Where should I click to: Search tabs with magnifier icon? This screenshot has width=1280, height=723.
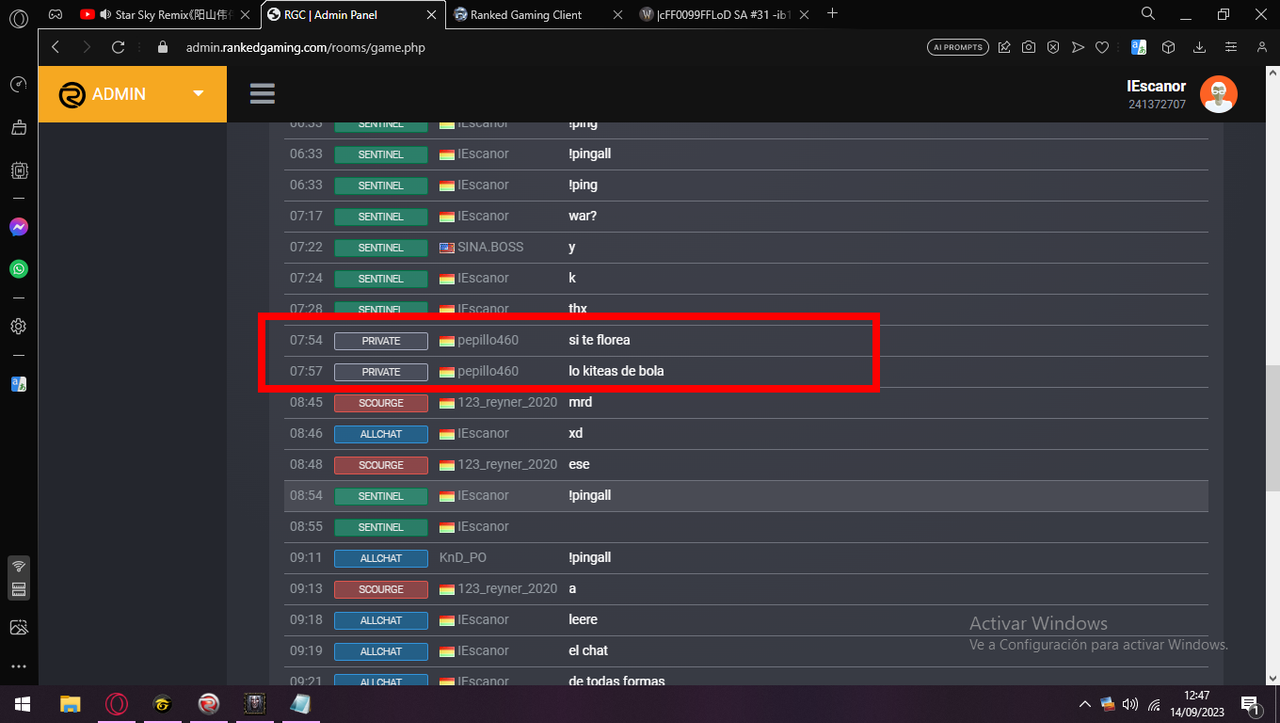pyautogui.click(x=1148, y=14)
